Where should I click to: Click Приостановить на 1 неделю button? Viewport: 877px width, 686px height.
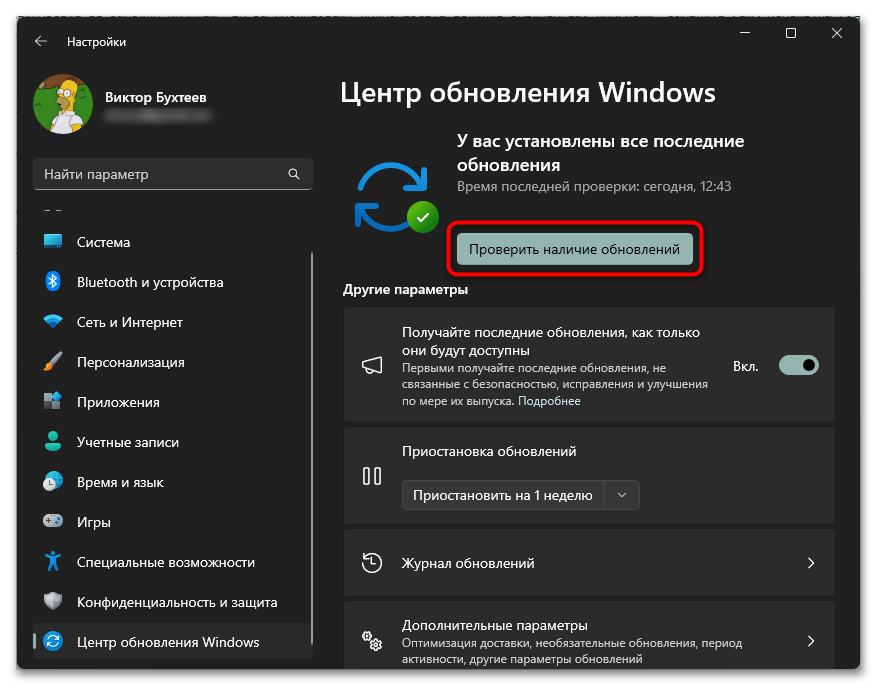pos(503,495)
